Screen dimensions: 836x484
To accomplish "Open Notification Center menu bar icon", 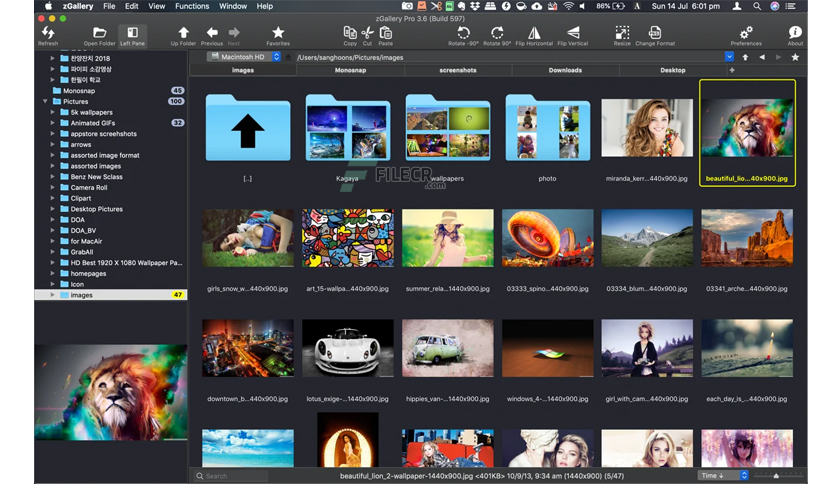I will pyautogui.click(x=790, y=6).
